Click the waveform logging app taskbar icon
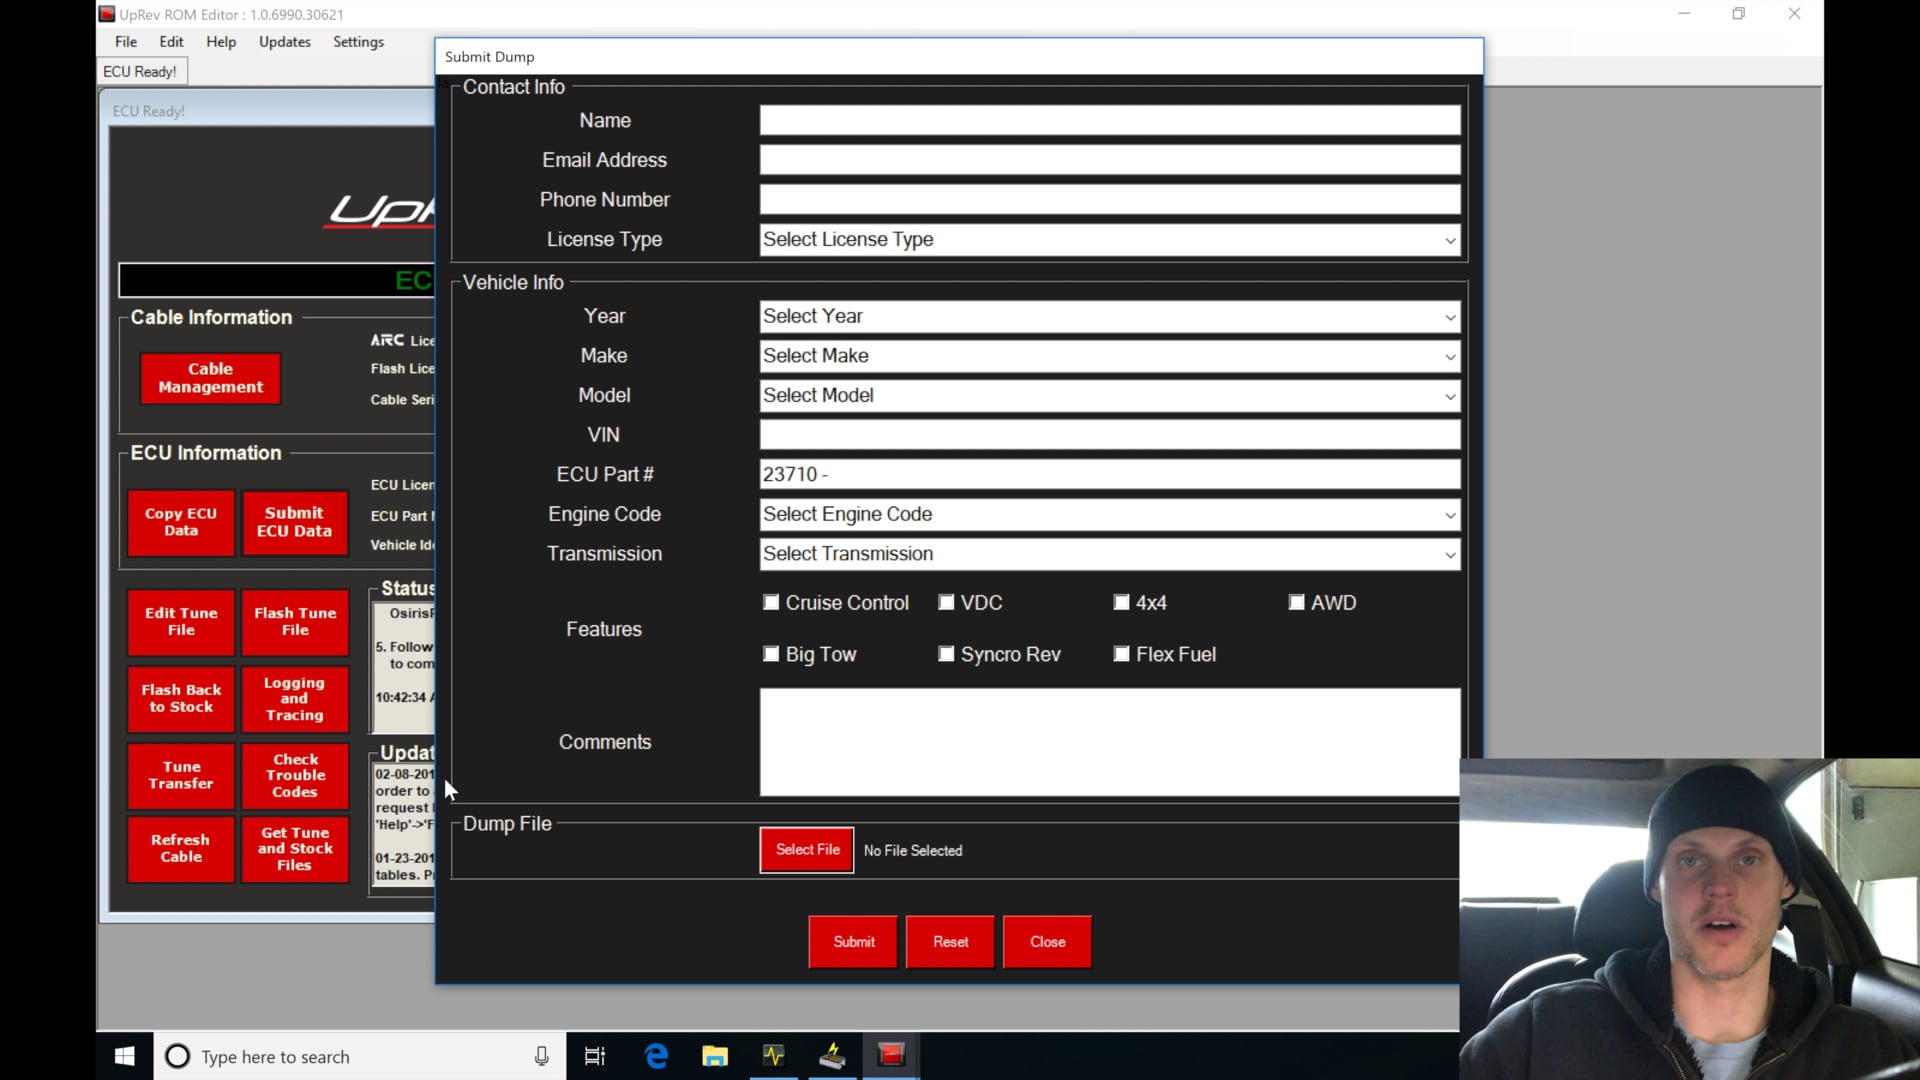 tap(774, 1055)
